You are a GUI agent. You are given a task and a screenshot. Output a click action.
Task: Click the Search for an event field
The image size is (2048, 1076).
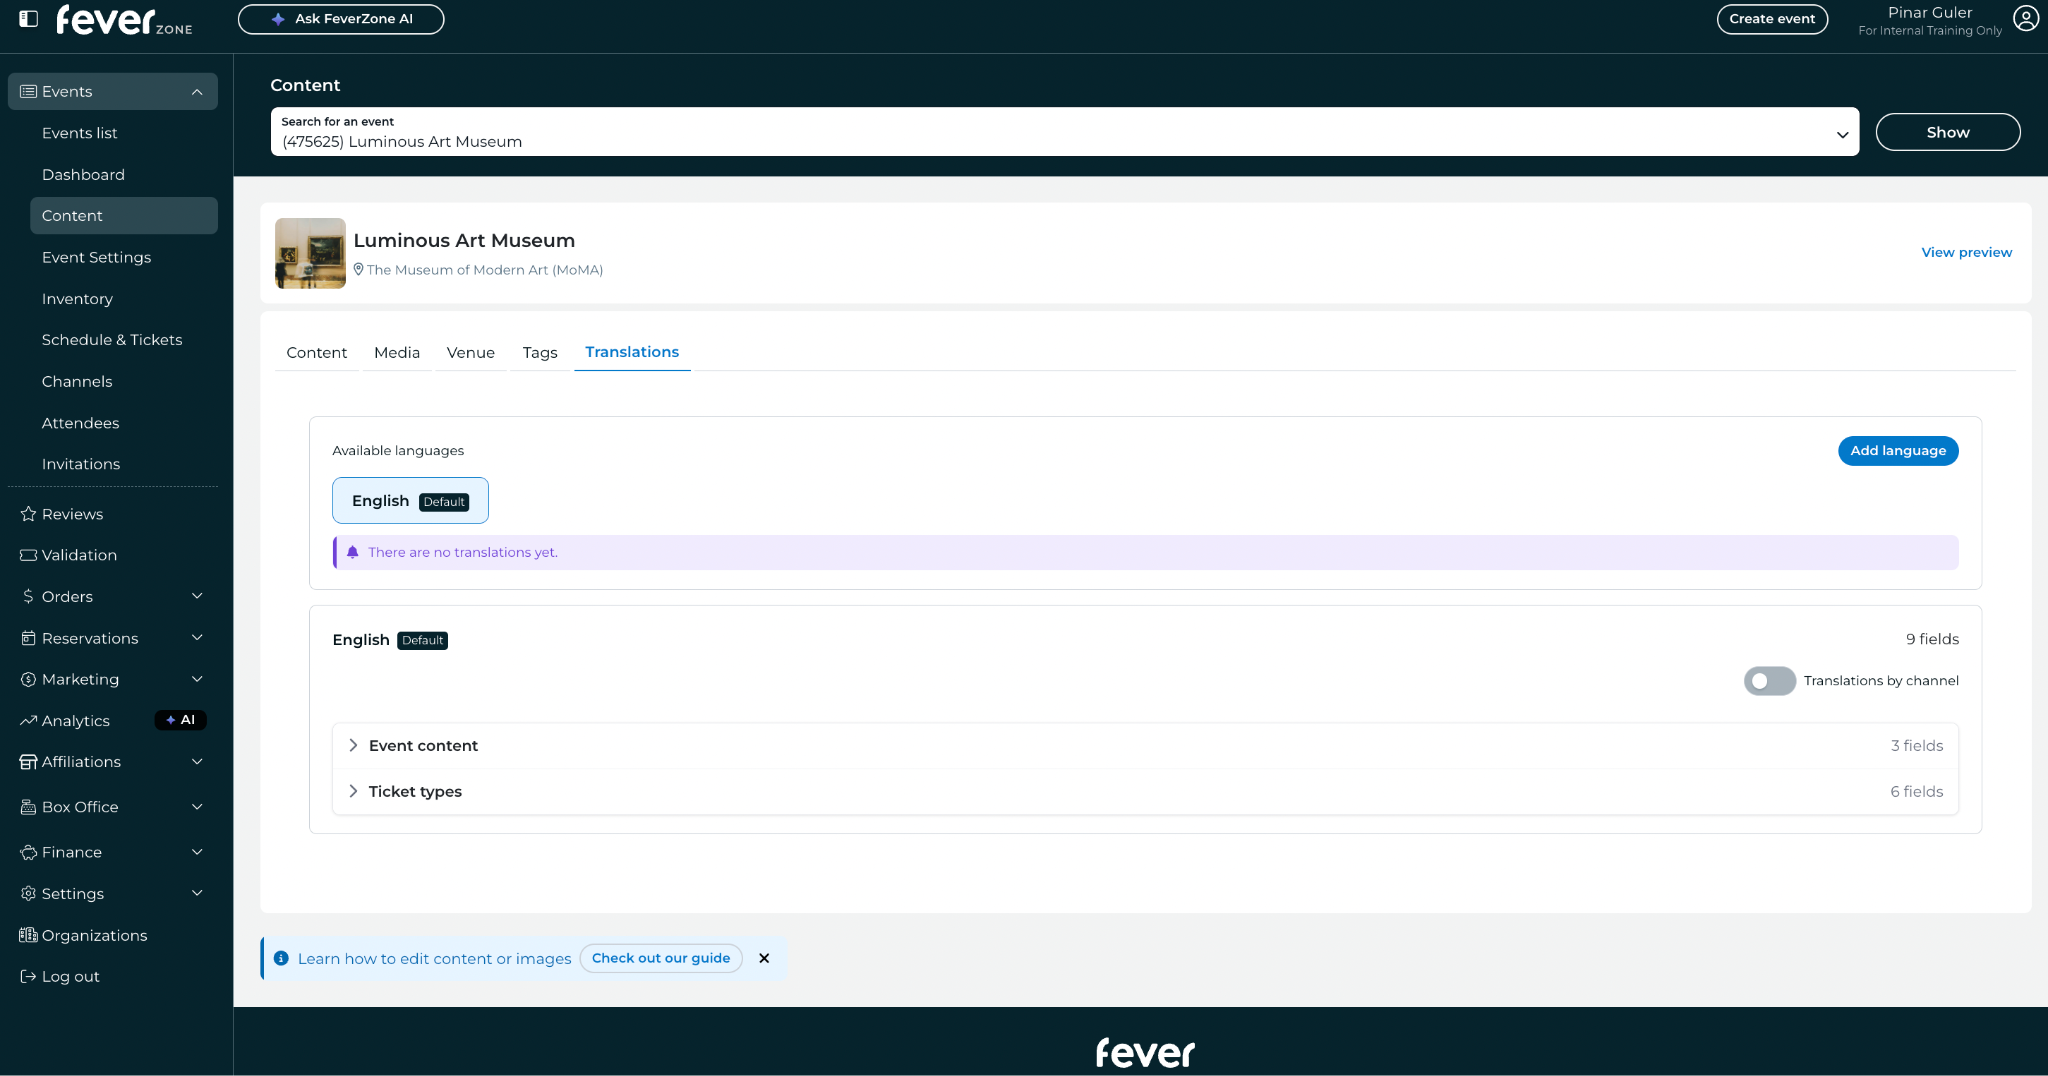point(1065,131)
